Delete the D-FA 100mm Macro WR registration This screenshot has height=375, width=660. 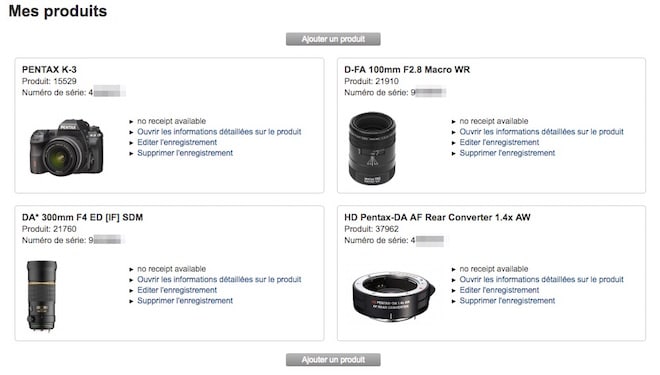[x=507, y=153]
